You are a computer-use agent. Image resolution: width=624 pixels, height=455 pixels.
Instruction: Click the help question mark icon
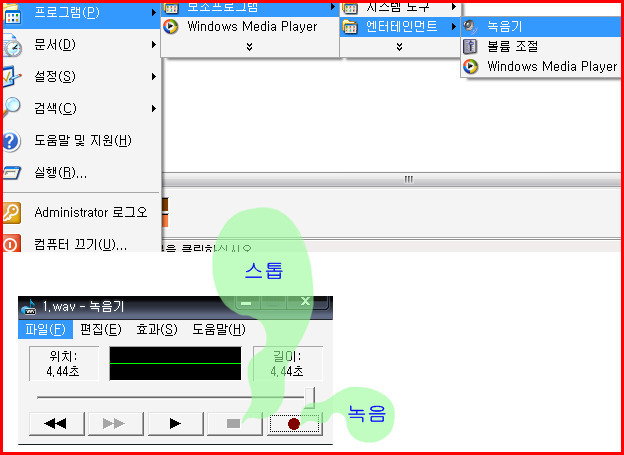coord(11,141)
